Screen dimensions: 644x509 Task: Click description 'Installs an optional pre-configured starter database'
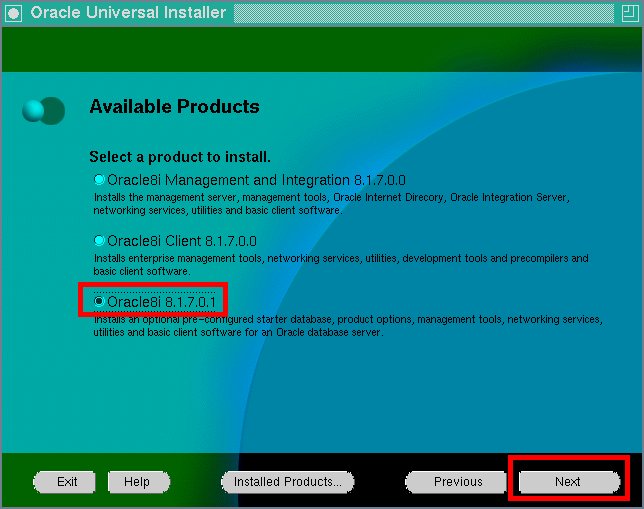pos(348,326)
